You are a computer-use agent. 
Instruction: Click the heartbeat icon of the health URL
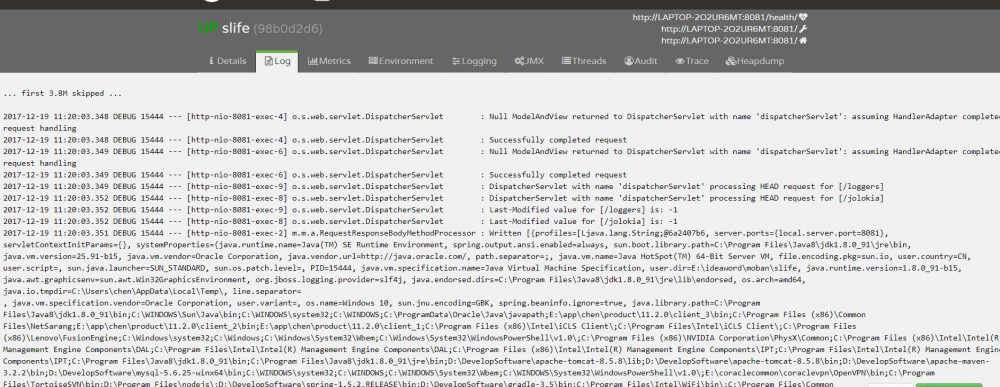pos(804,17)
